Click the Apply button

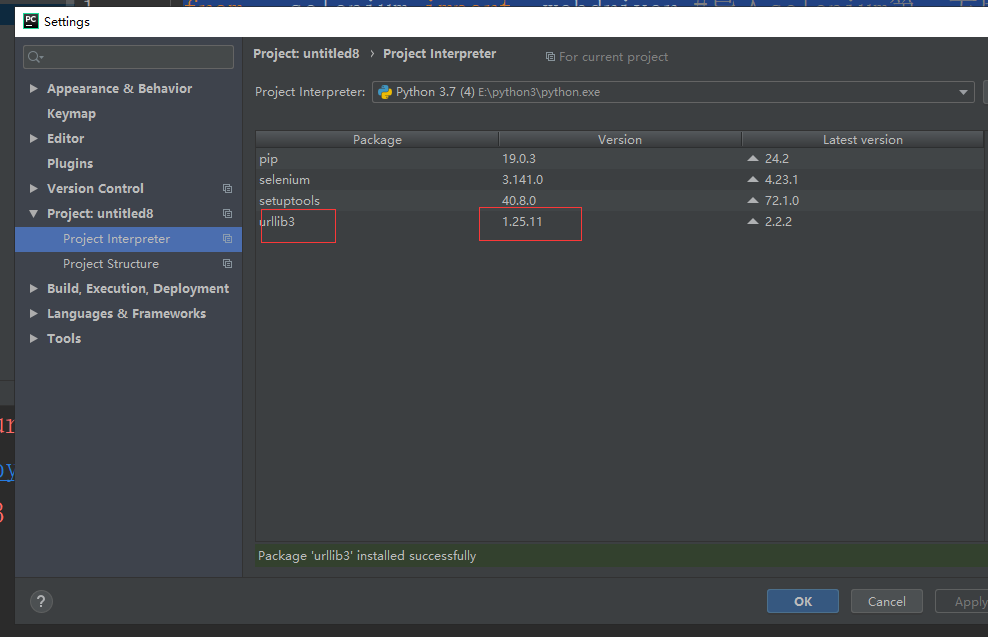pos(962,601)
